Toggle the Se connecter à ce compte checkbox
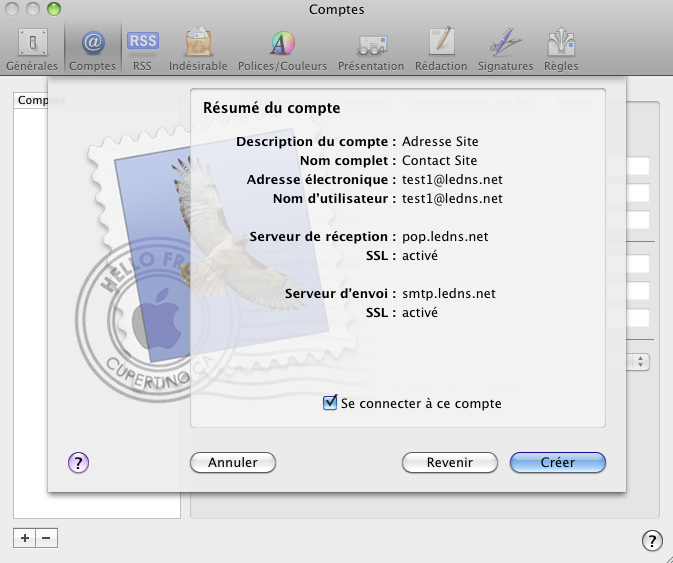The height and width of the screenshot is (563, 673). pos(330,403)
